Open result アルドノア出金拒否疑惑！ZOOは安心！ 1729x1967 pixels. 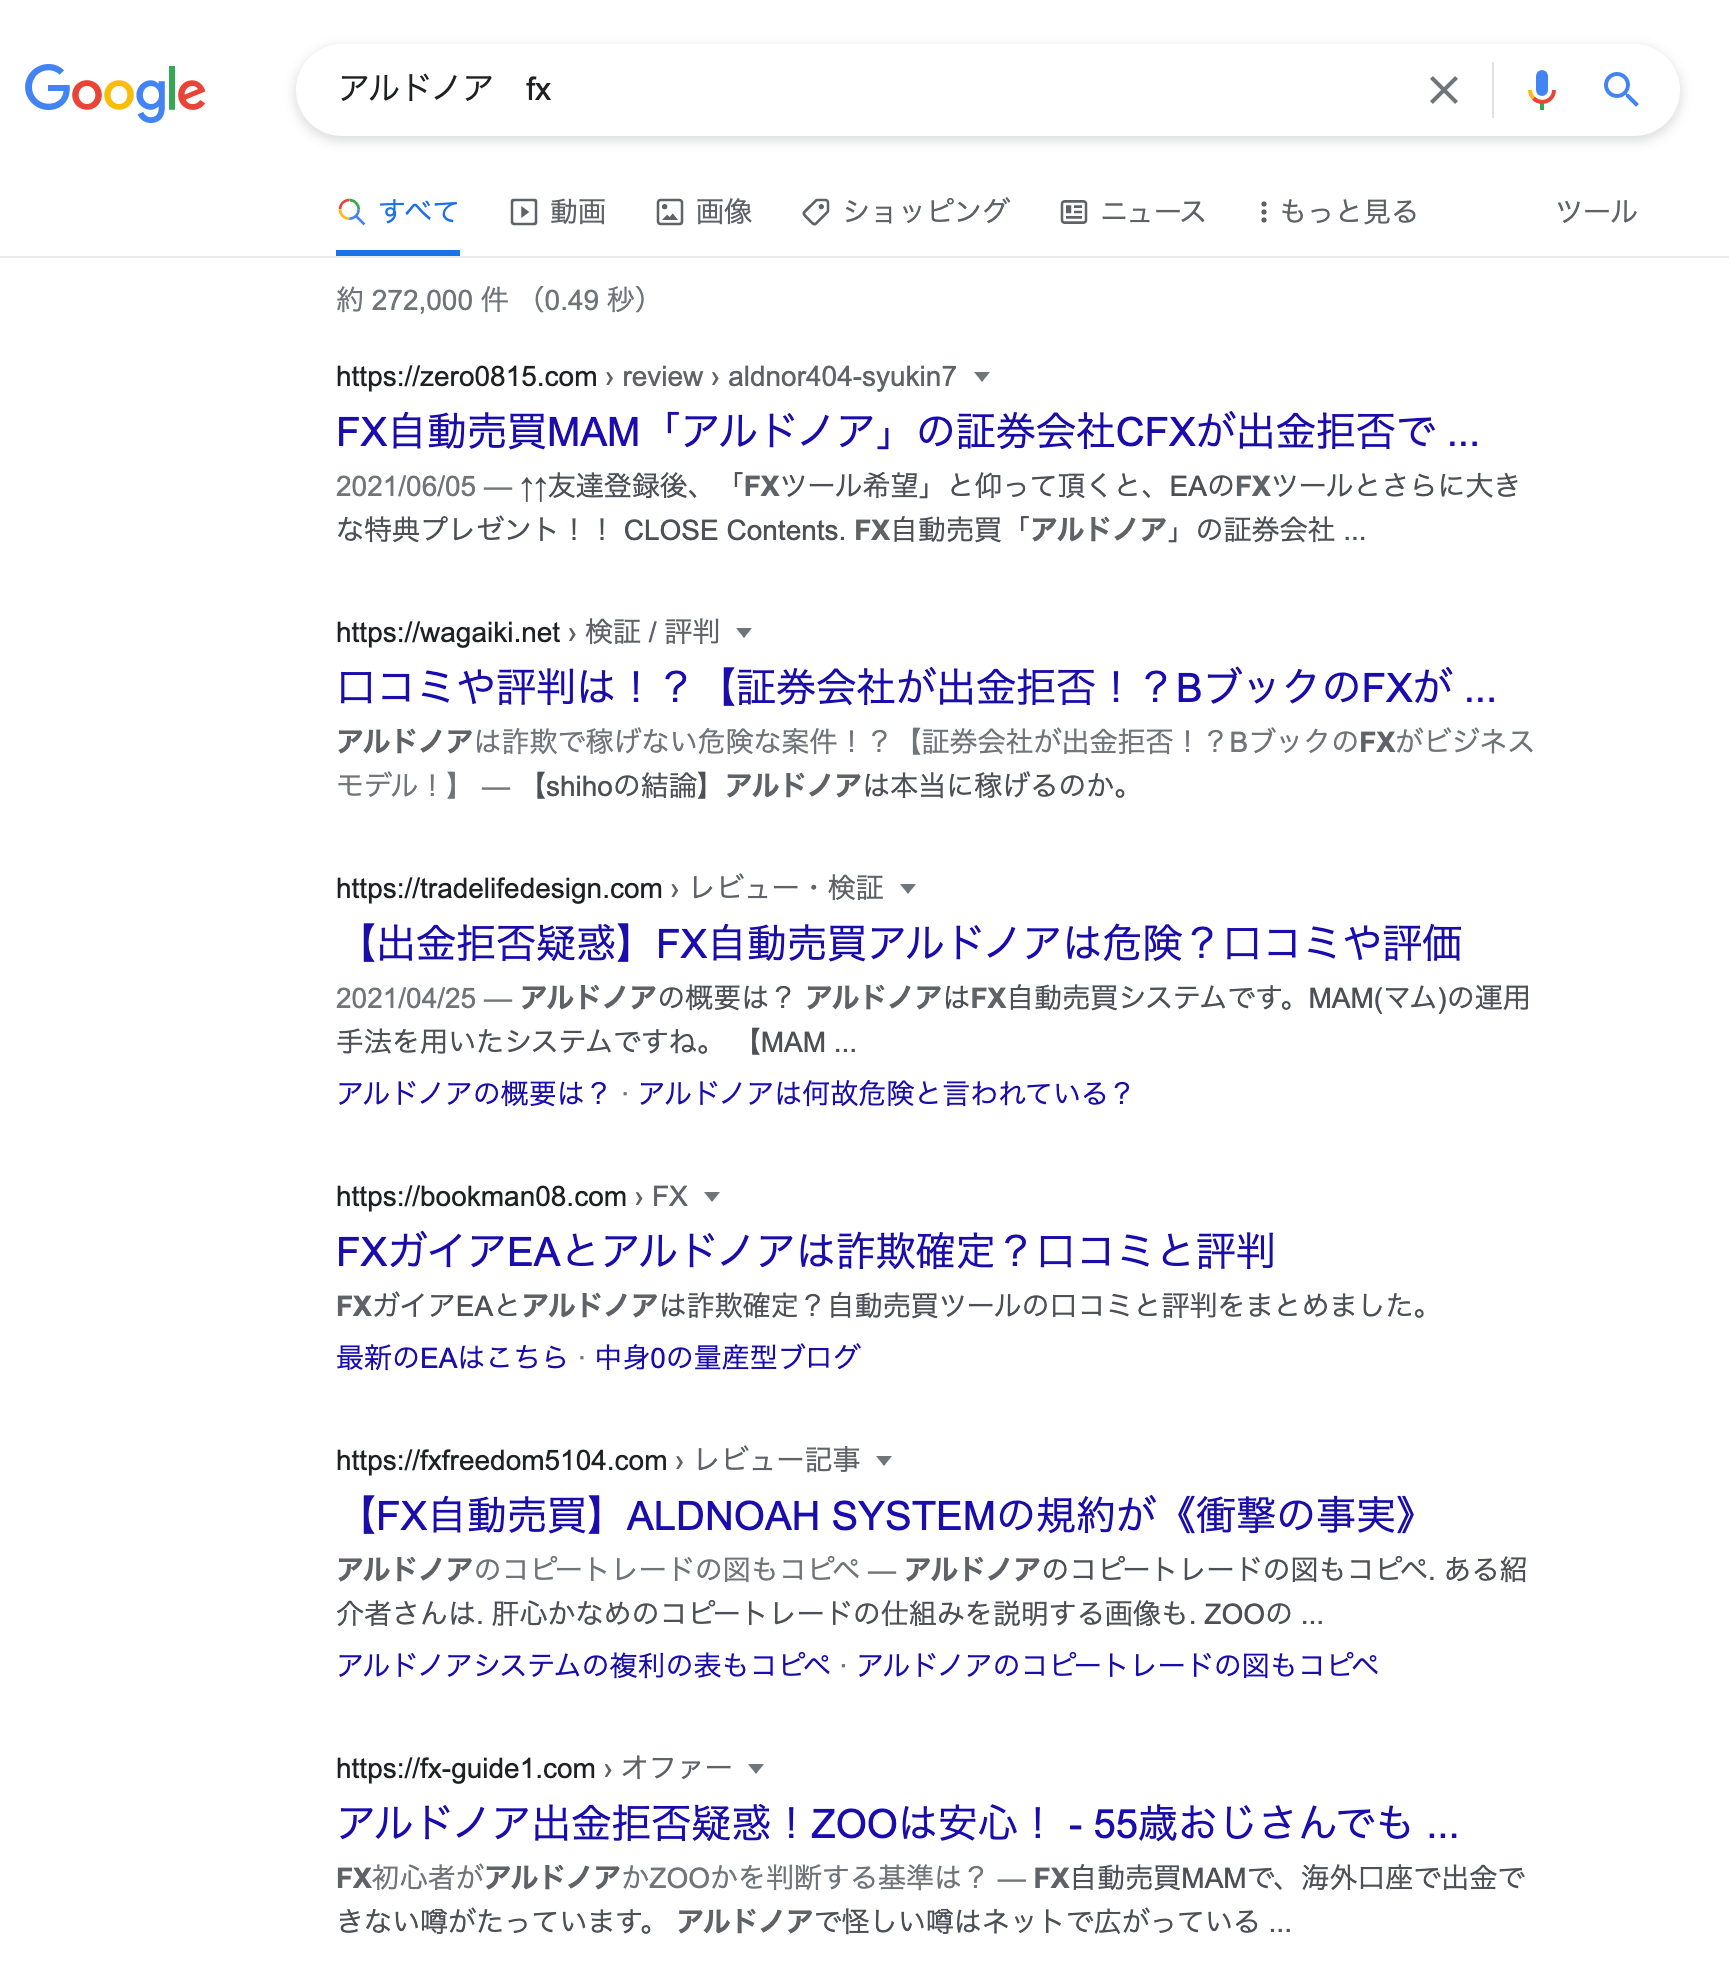click(897, 1824)
